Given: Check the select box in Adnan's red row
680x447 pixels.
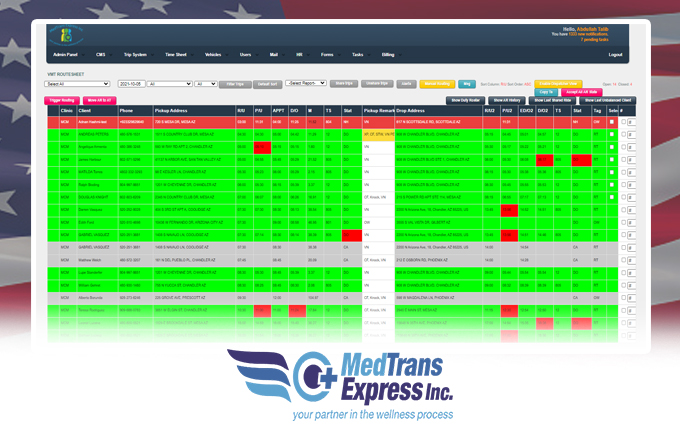Looking at the screenshot, I should tap(612, 122).
